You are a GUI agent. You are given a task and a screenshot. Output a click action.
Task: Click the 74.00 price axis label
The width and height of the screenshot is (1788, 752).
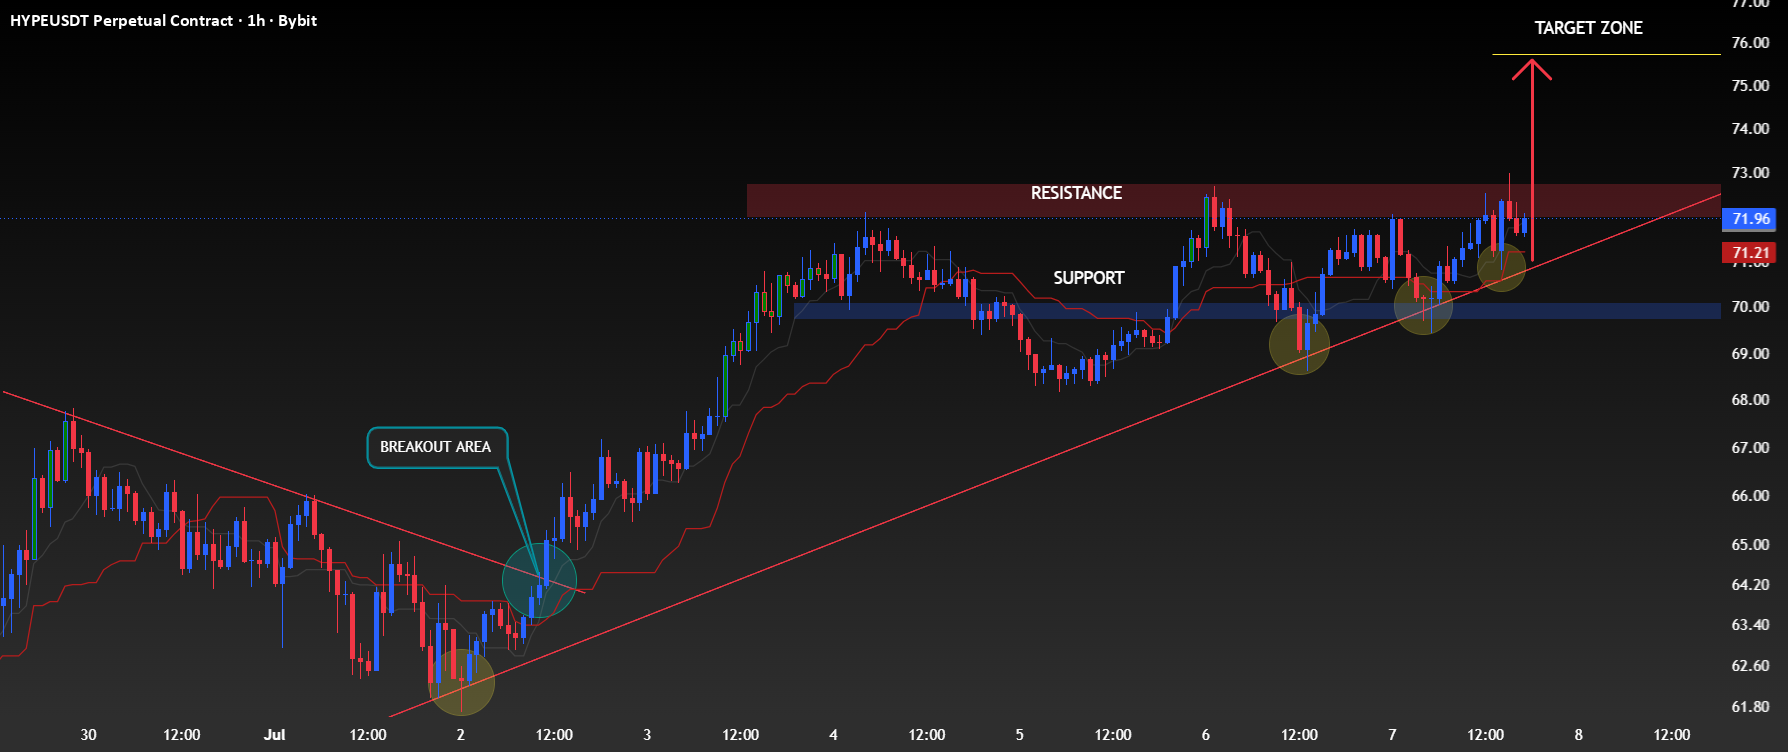pyautogui.click(x=1750, y=129)
